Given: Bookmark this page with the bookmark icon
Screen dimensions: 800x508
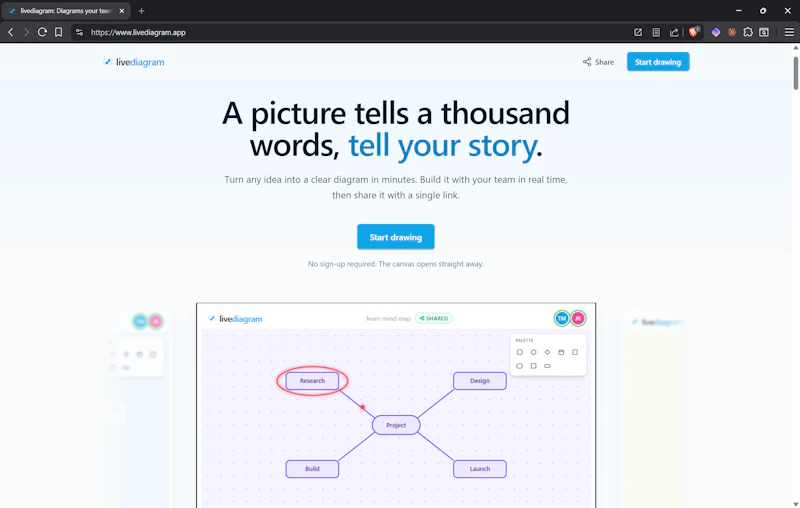Looking at the screenshot, I should click(x=59, y=32).
